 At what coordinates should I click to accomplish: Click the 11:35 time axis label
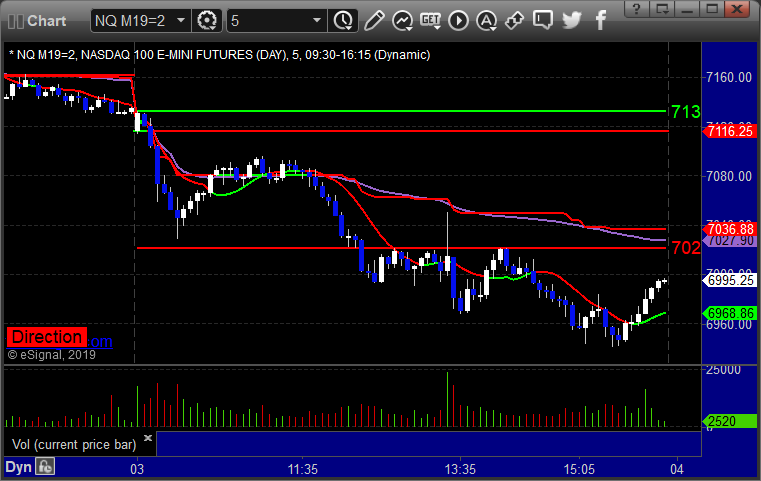point(302,469)
